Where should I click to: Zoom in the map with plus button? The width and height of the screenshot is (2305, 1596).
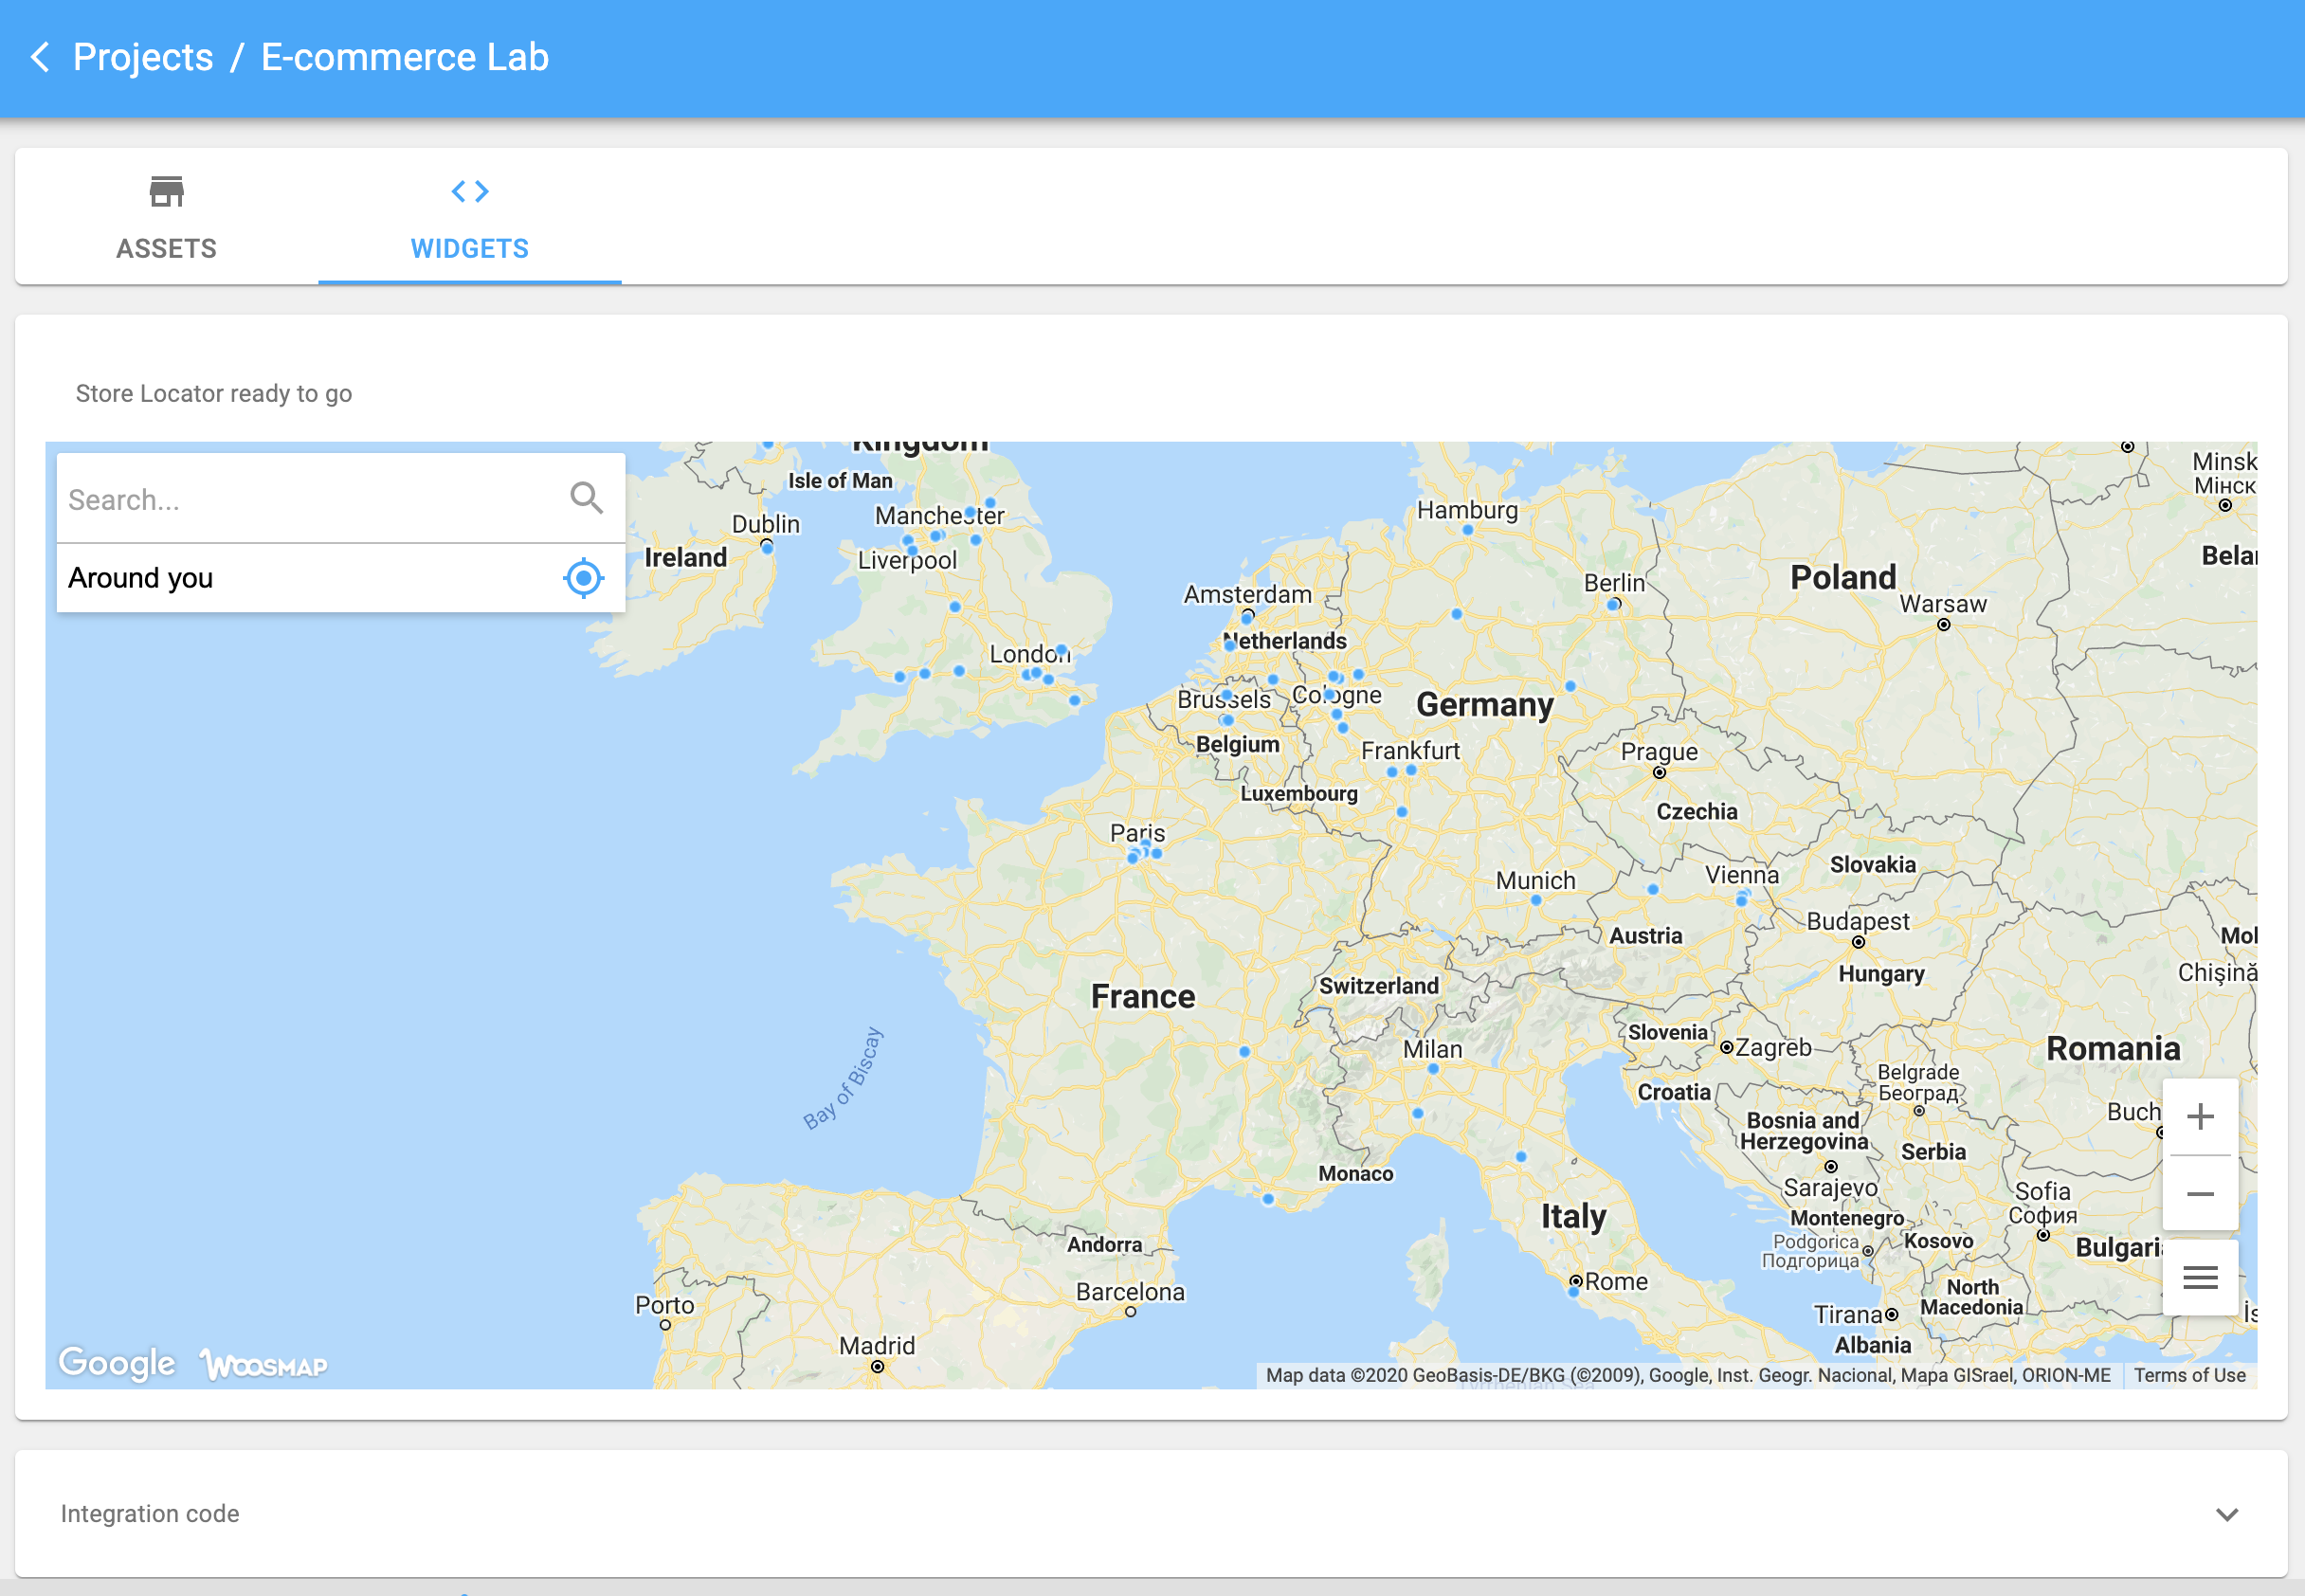click(x=2199, y=1116)
